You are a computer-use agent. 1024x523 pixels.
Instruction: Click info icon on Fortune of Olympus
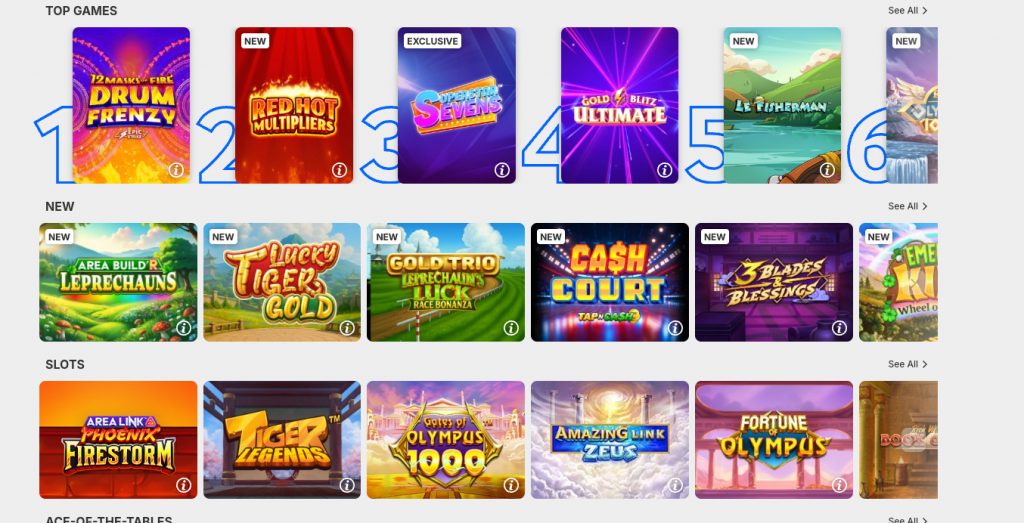[x=839, y=485]
